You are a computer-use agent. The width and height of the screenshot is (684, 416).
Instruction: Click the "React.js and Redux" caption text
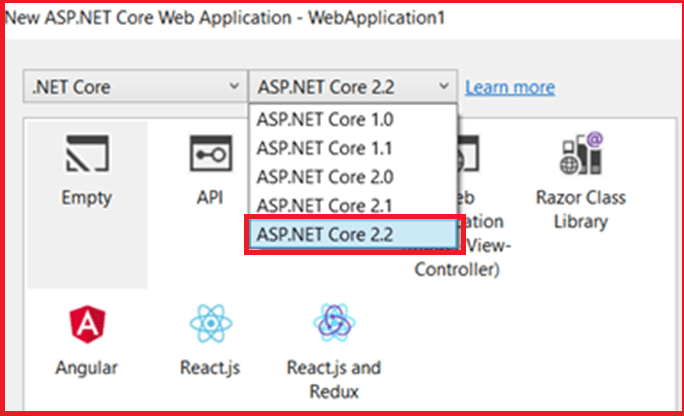click(334, 379)
